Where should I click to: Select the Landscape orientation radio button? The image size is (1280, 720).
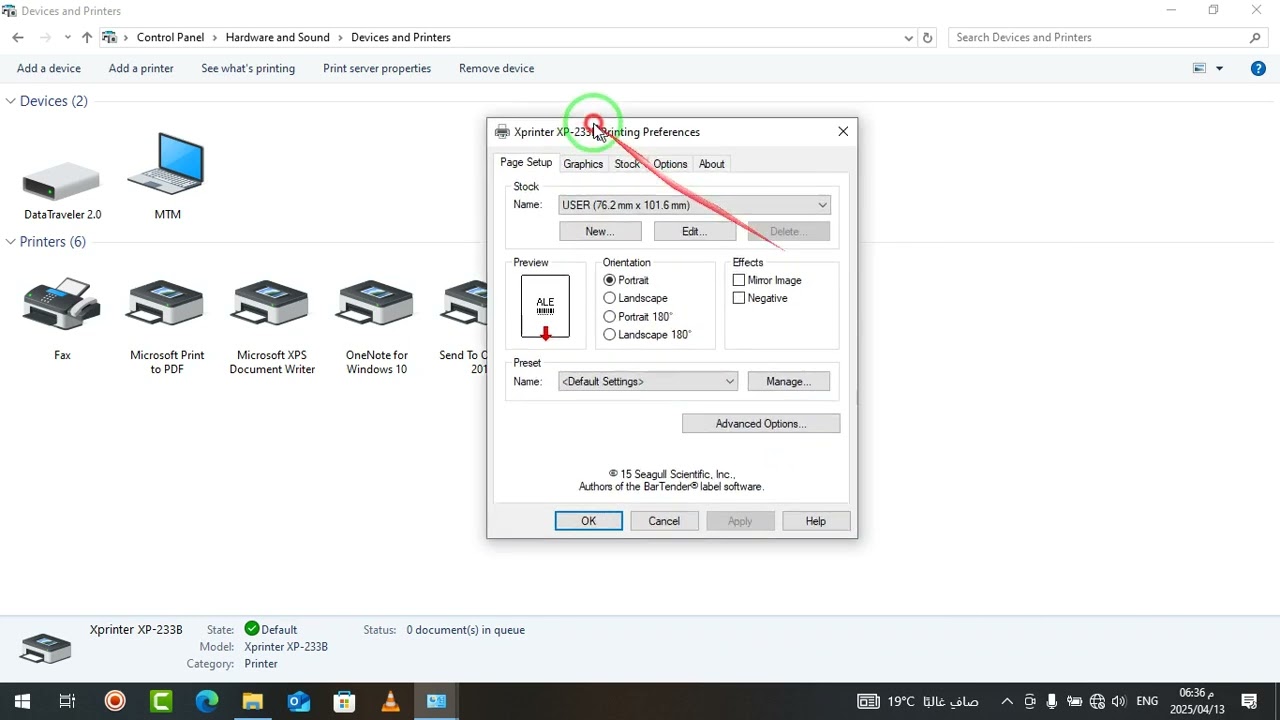coord(610,298)
